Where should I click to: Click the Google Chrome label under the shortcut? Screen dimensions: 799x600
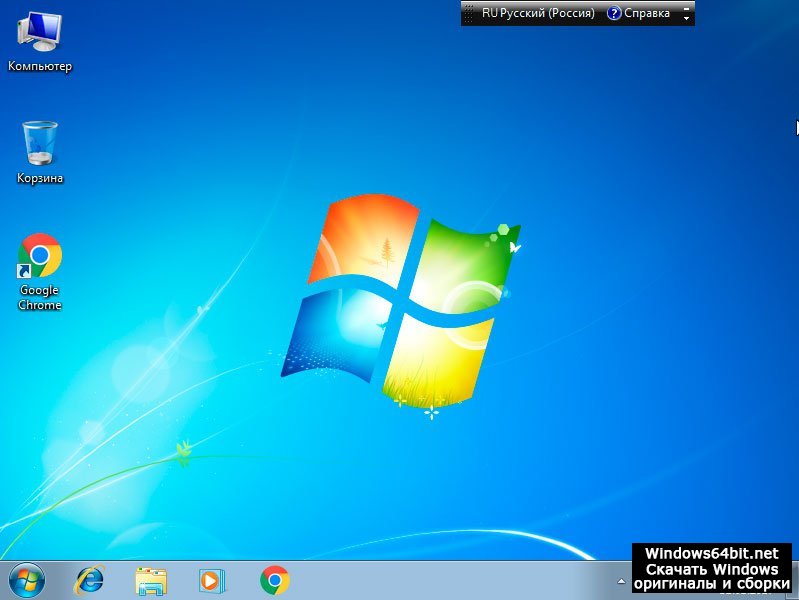pyautogui.click(x=40, y=298)
